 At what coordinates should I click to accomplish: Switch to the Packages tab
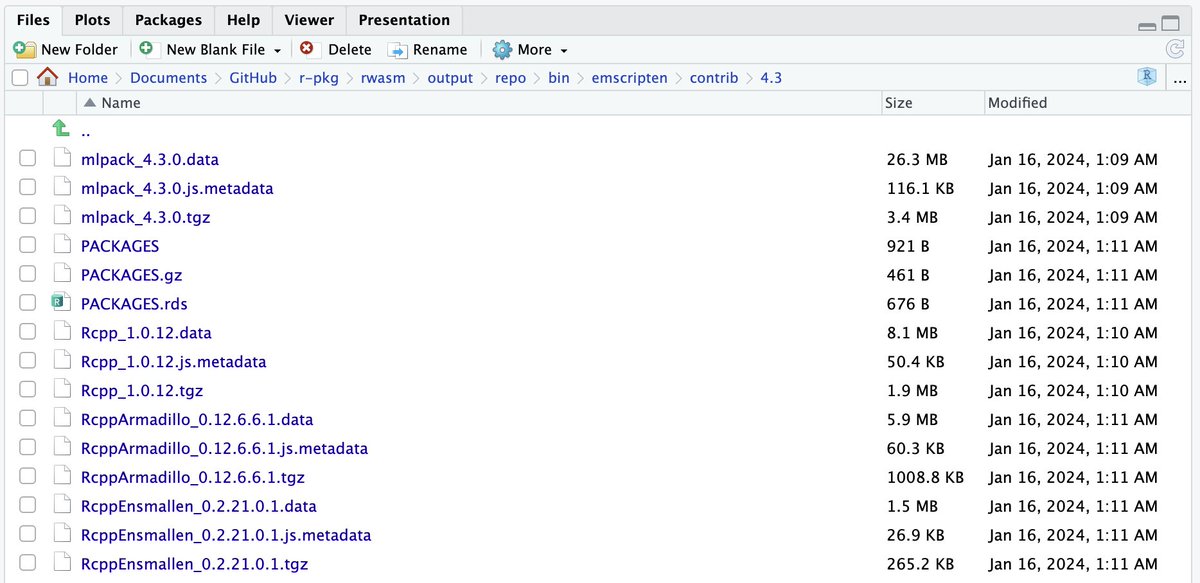(168, 20)
